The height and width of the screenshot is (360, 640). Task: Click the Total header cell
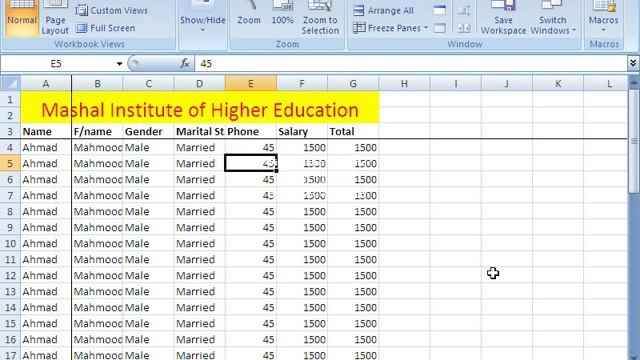click(x=353, y=131)
